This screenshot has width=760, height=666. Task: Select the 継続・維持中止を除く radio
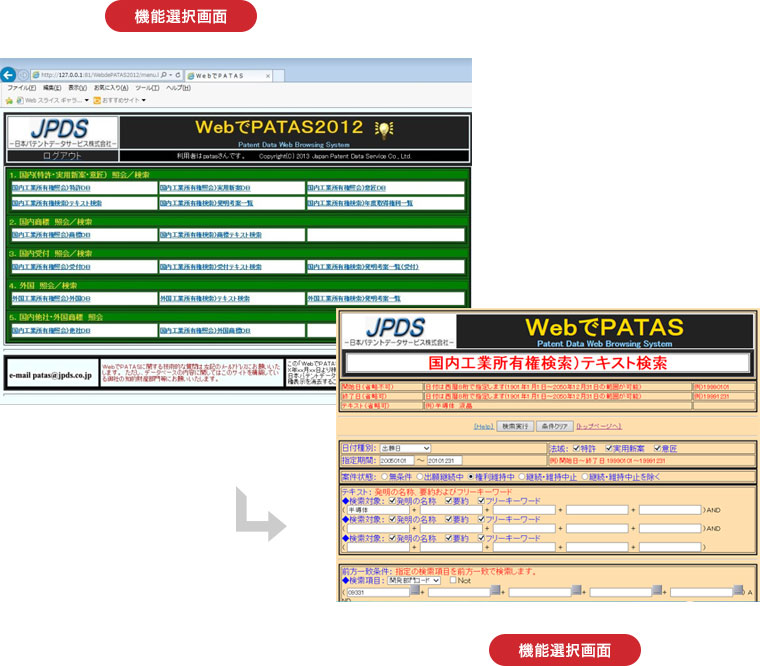585,477
